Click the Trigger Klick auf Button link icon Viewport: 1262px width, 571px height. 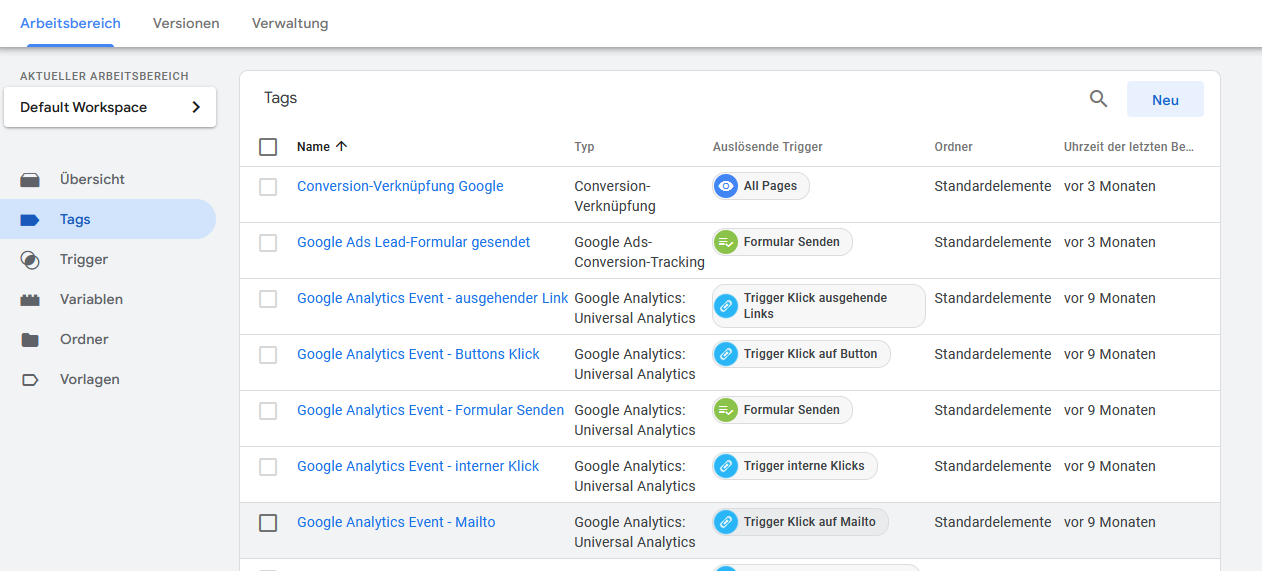coord(726,354)
